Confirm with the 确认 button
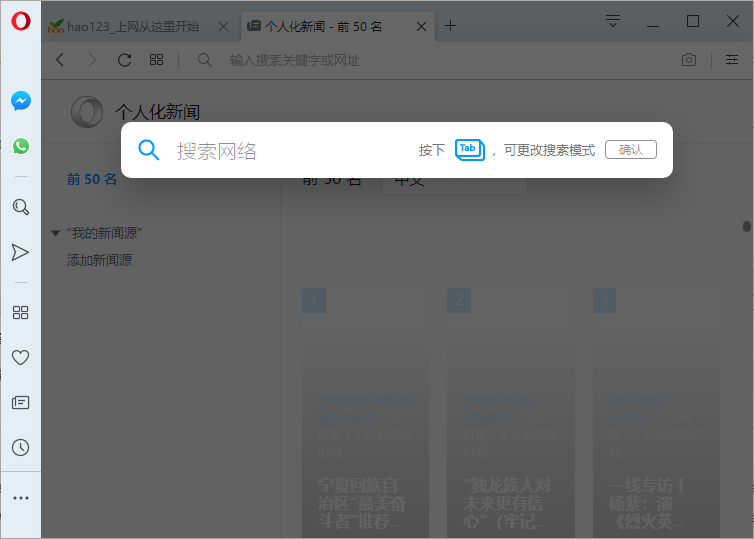754x539 pixels. click(630, 150)
